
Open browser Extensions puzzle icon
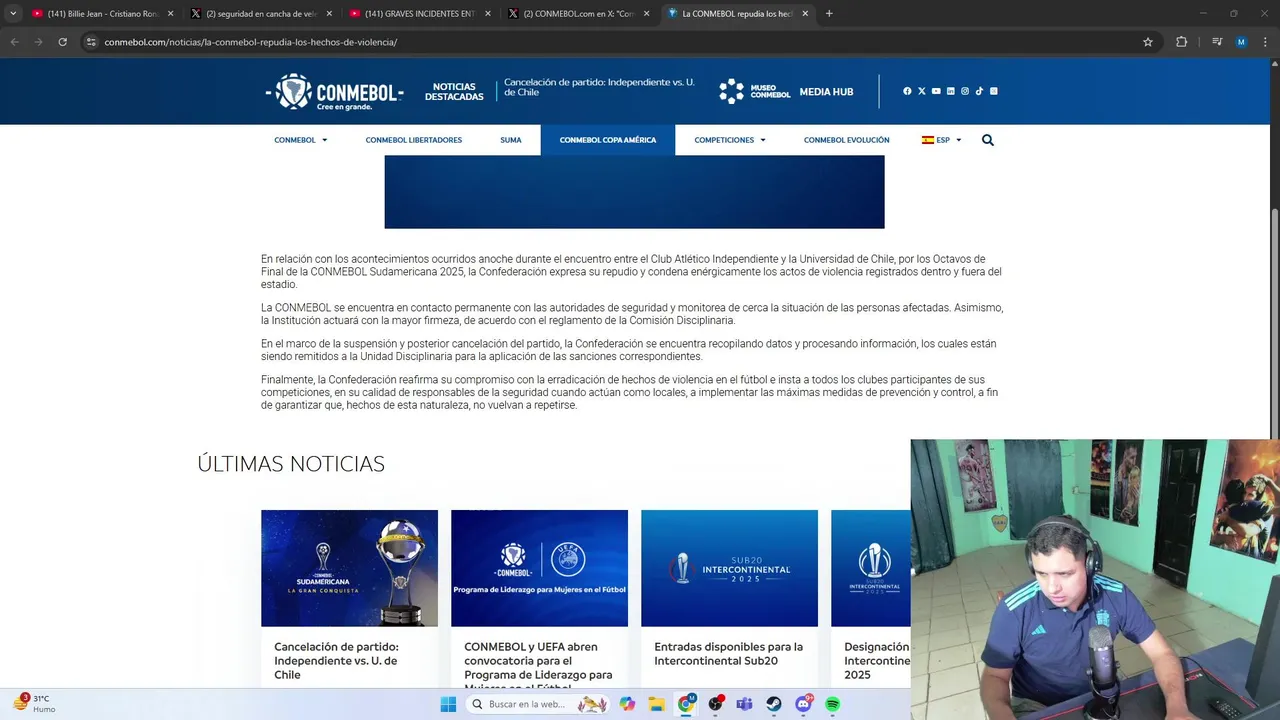click(1181, 42)
